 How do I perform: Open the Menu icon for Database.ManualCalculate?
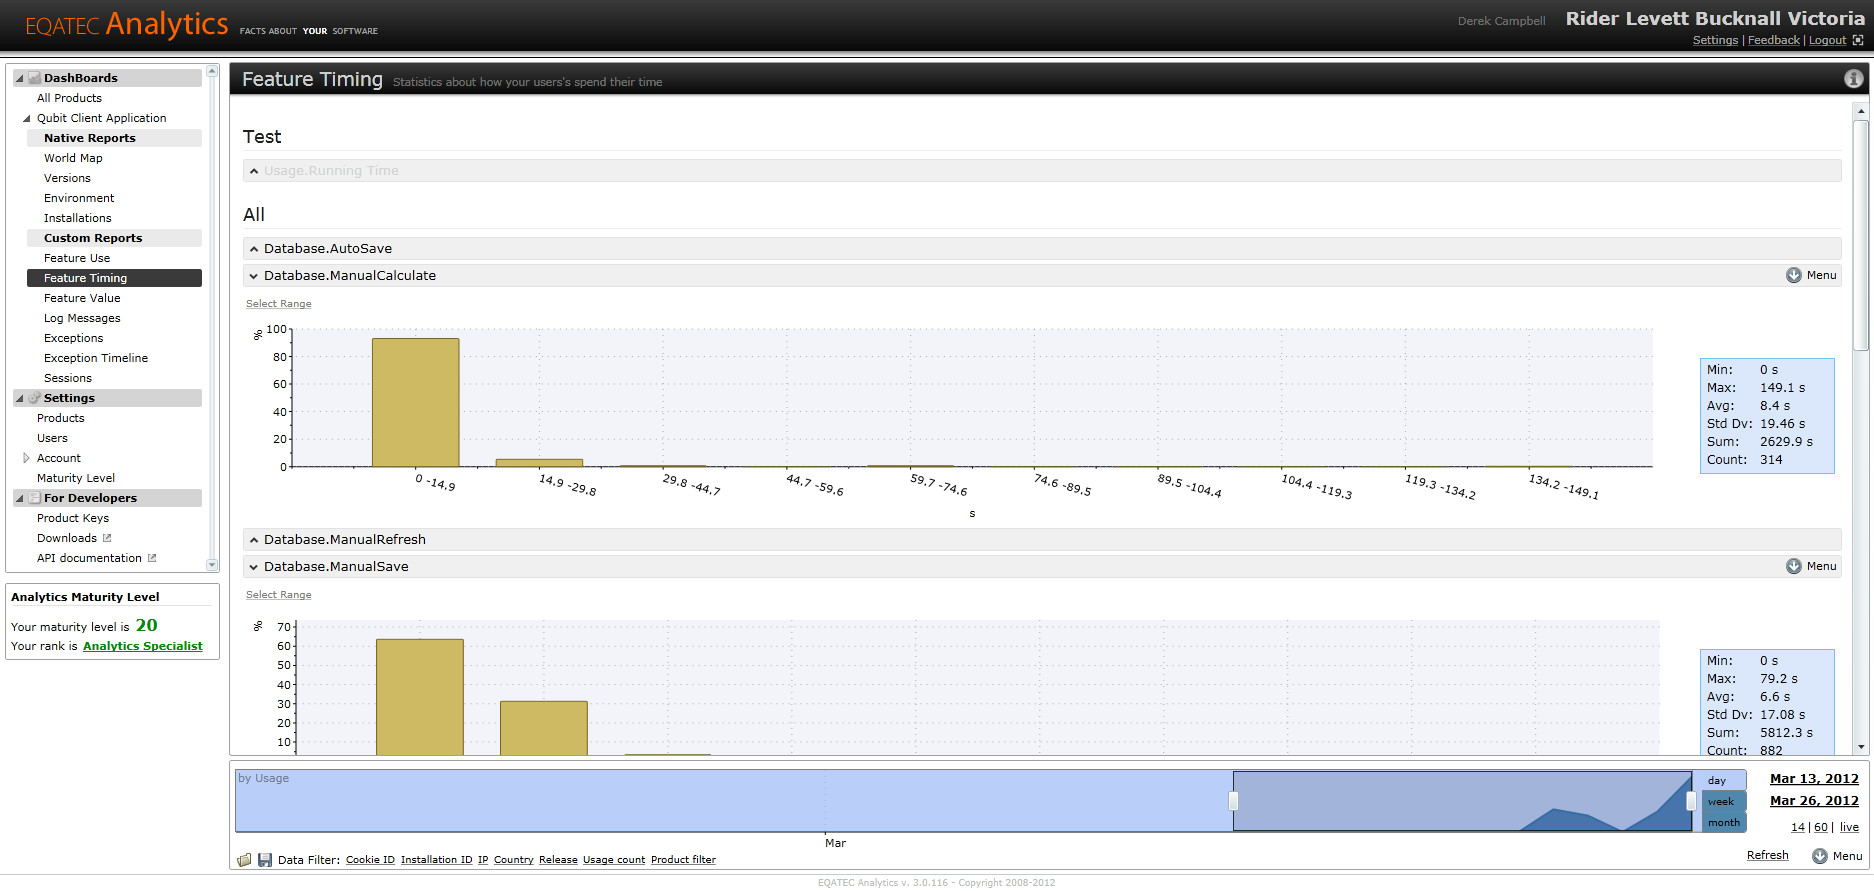point(1794,275)
